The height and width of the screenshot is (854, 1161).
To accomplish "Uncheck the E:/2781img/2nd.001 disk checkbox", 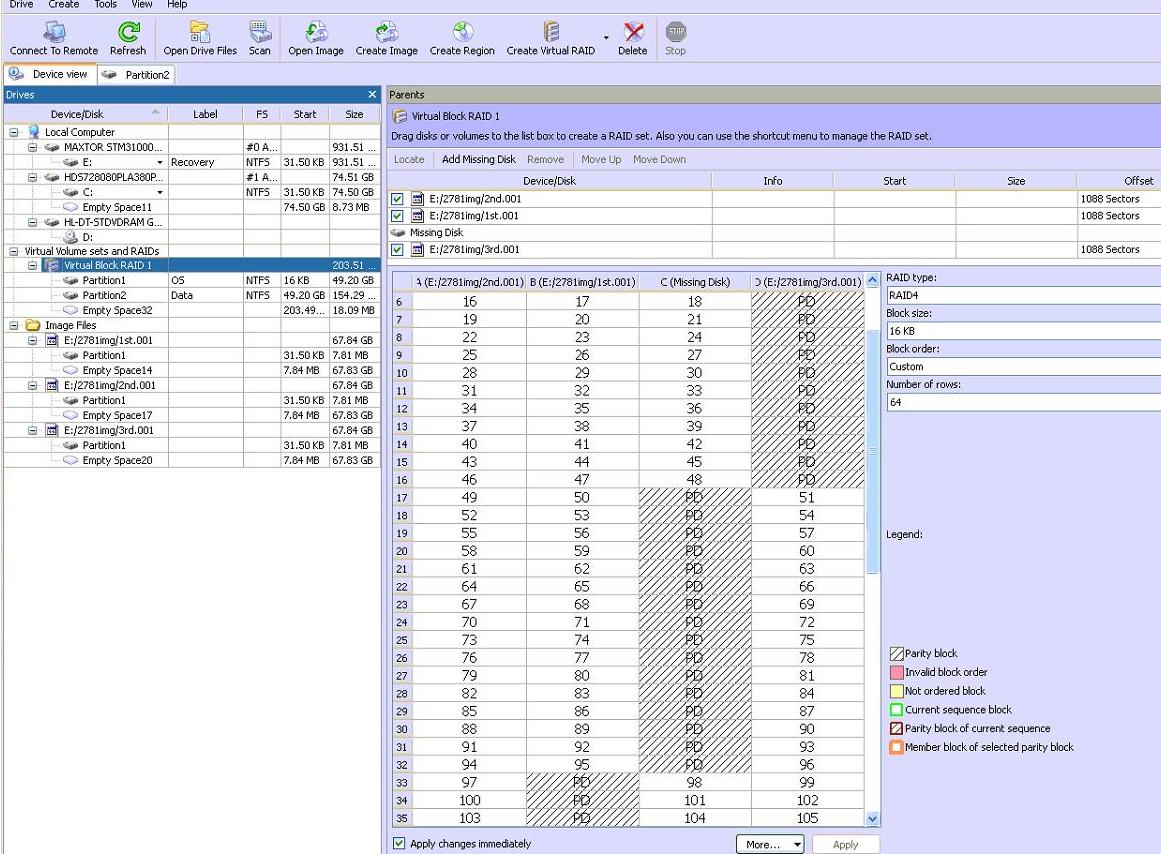I will click(397, 199).
